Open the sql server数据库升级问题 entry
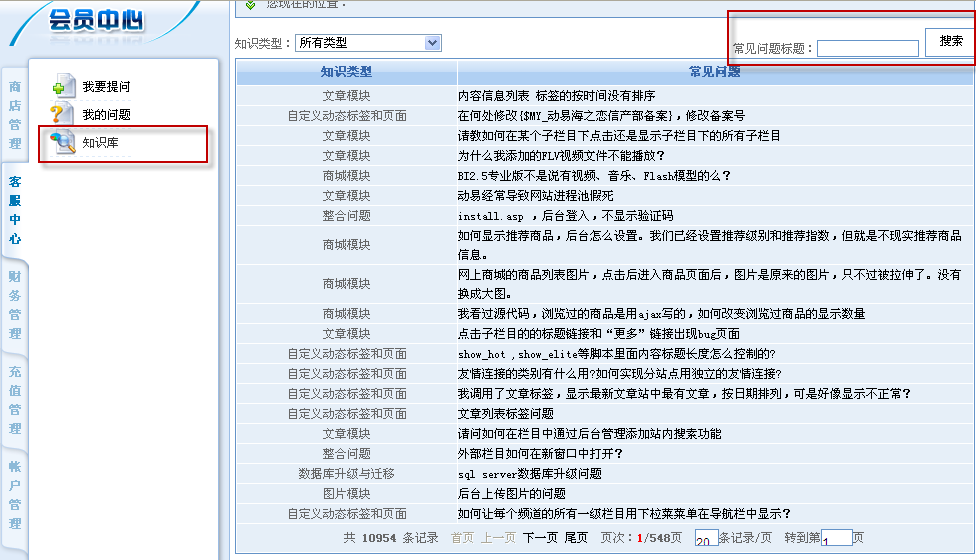976x560 pixels. click(x=530, y=473)
